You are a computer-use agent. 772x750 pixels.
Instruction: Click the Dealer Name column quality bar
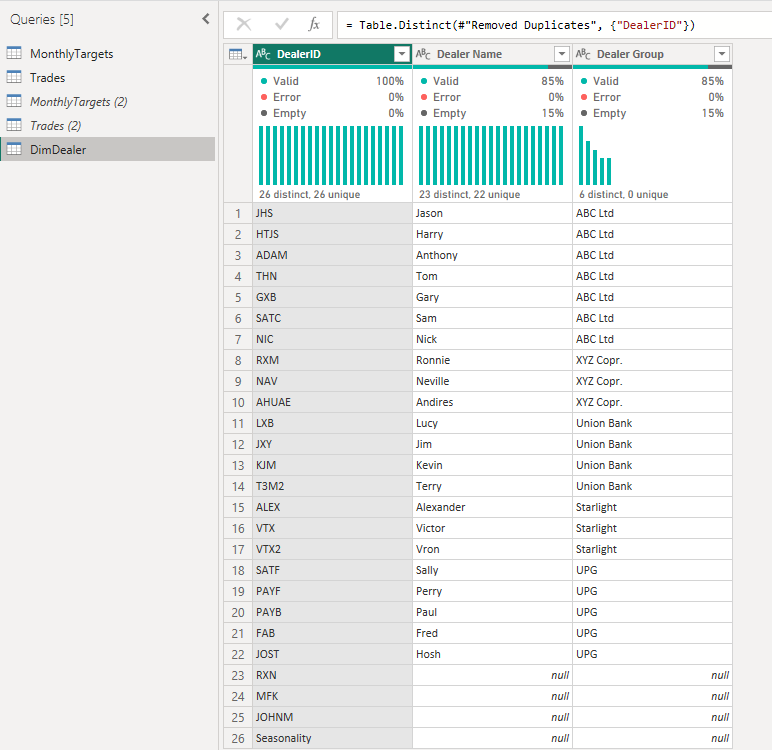click(492, 67)
